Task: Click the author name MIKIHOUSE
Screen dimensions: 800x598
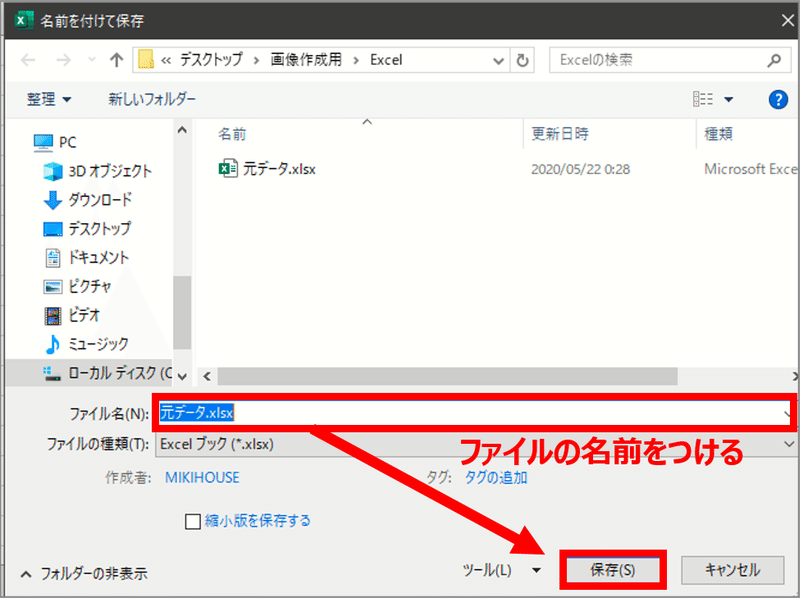Action: 202,478
